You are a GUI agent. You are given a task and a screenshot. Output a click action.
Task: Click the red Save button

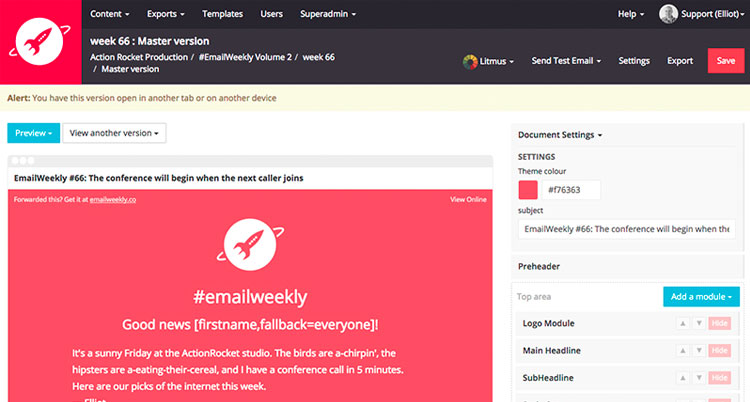click(725, 61)
